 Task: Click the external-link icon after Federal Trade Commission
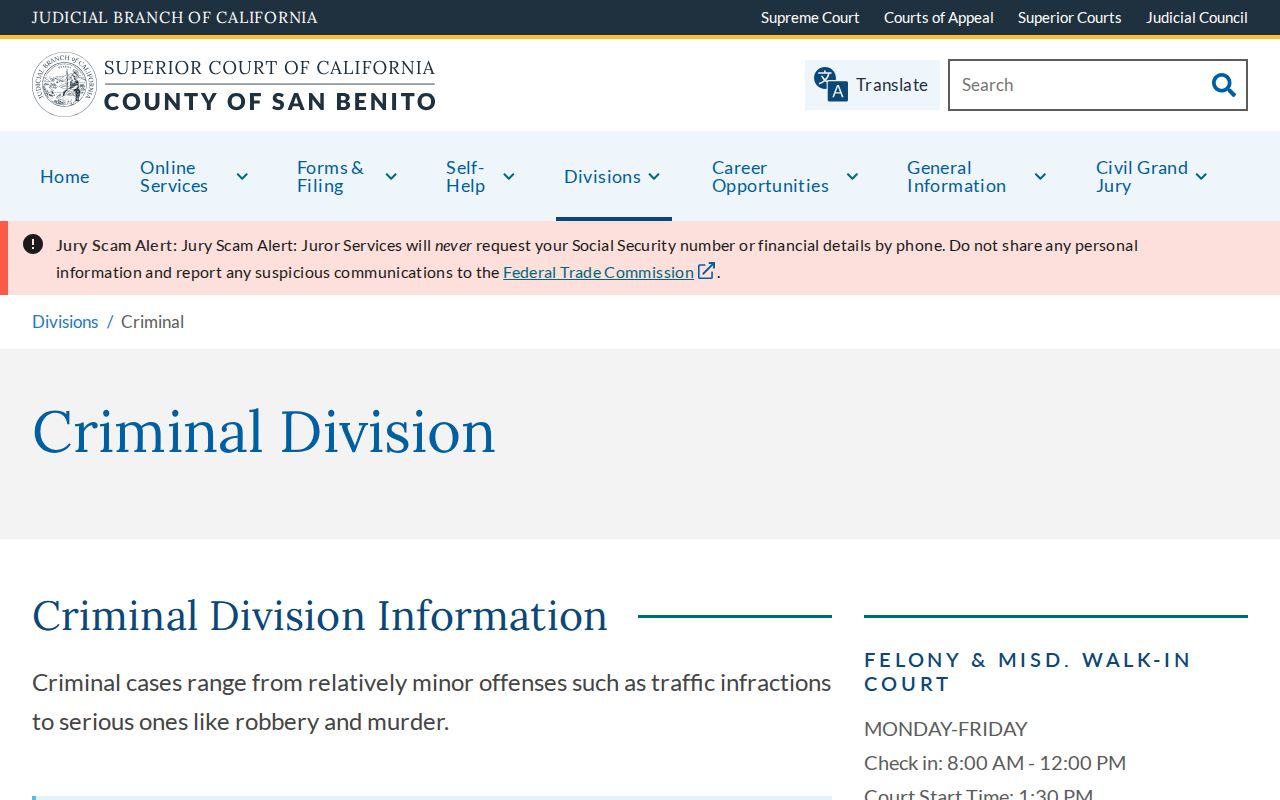point(707,271)
